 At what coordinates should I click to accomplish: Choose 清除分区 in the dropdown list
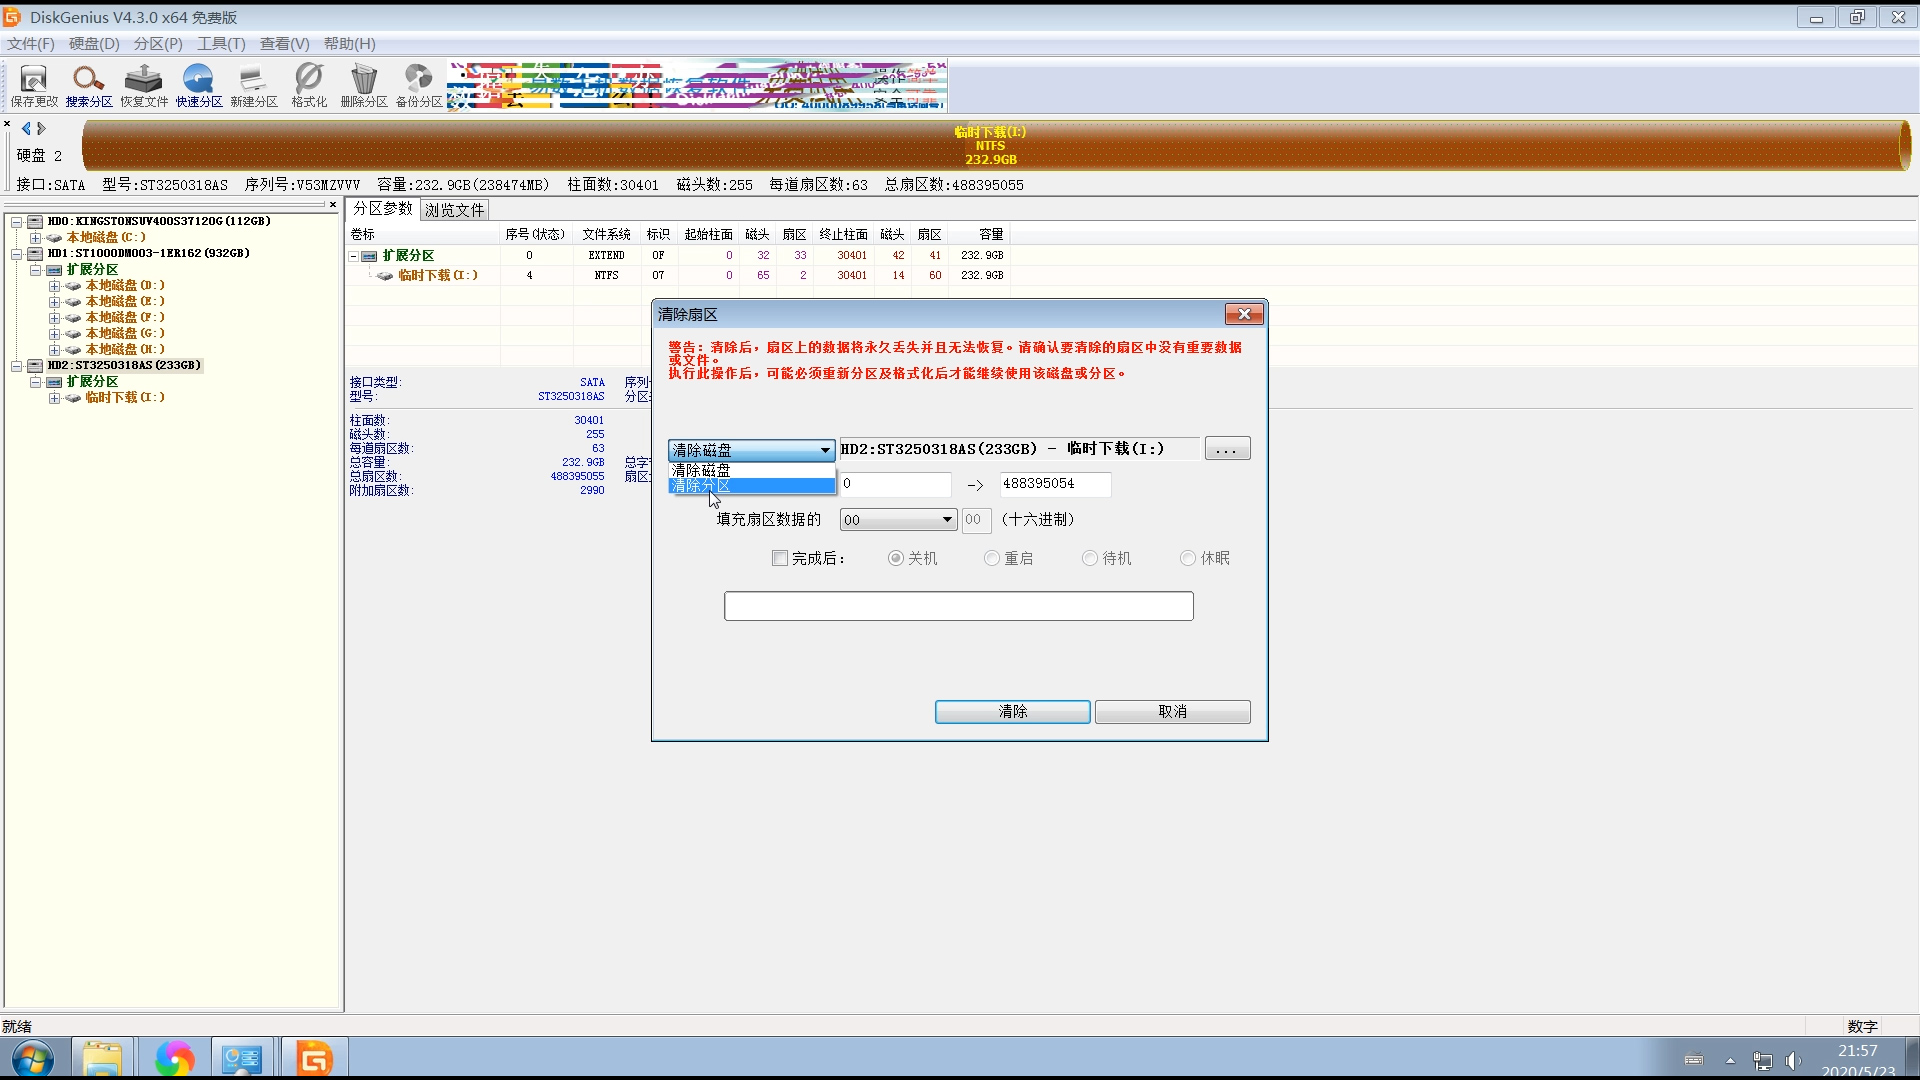click(x=750, y=486)
